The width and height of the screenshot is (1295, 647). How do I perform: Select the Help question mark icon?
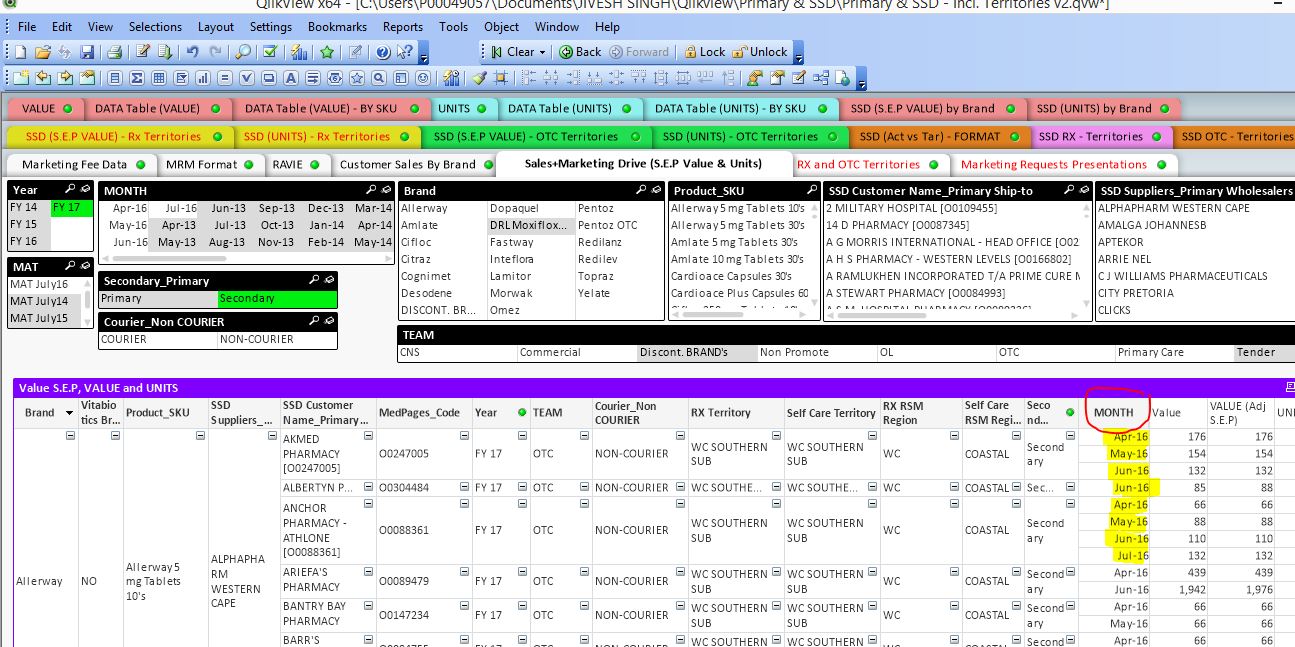click(x=382, y=52)
